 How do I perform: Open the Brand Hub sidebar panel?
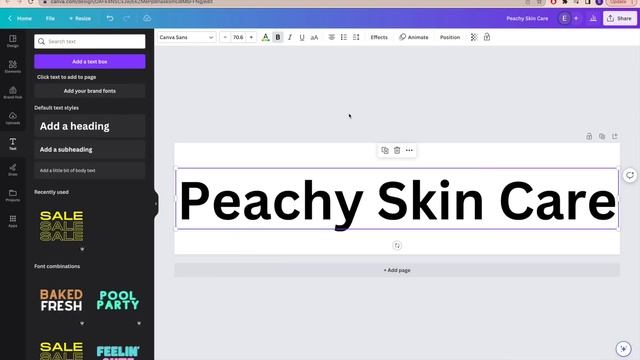13,93
